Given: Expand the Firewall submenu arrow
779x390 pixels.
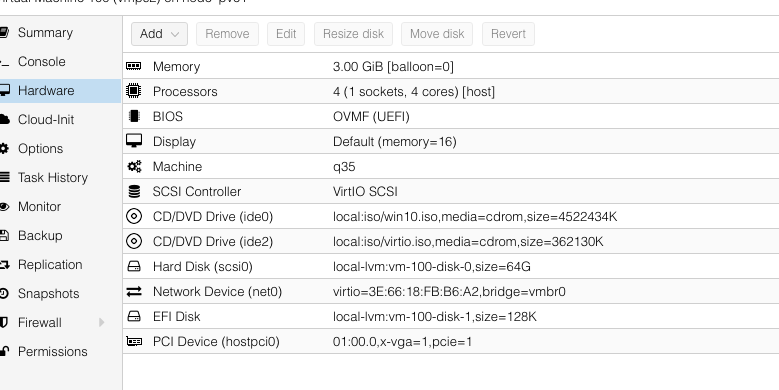Looking at the screenshot, I should pyautogui.click(x=101, y=322).
